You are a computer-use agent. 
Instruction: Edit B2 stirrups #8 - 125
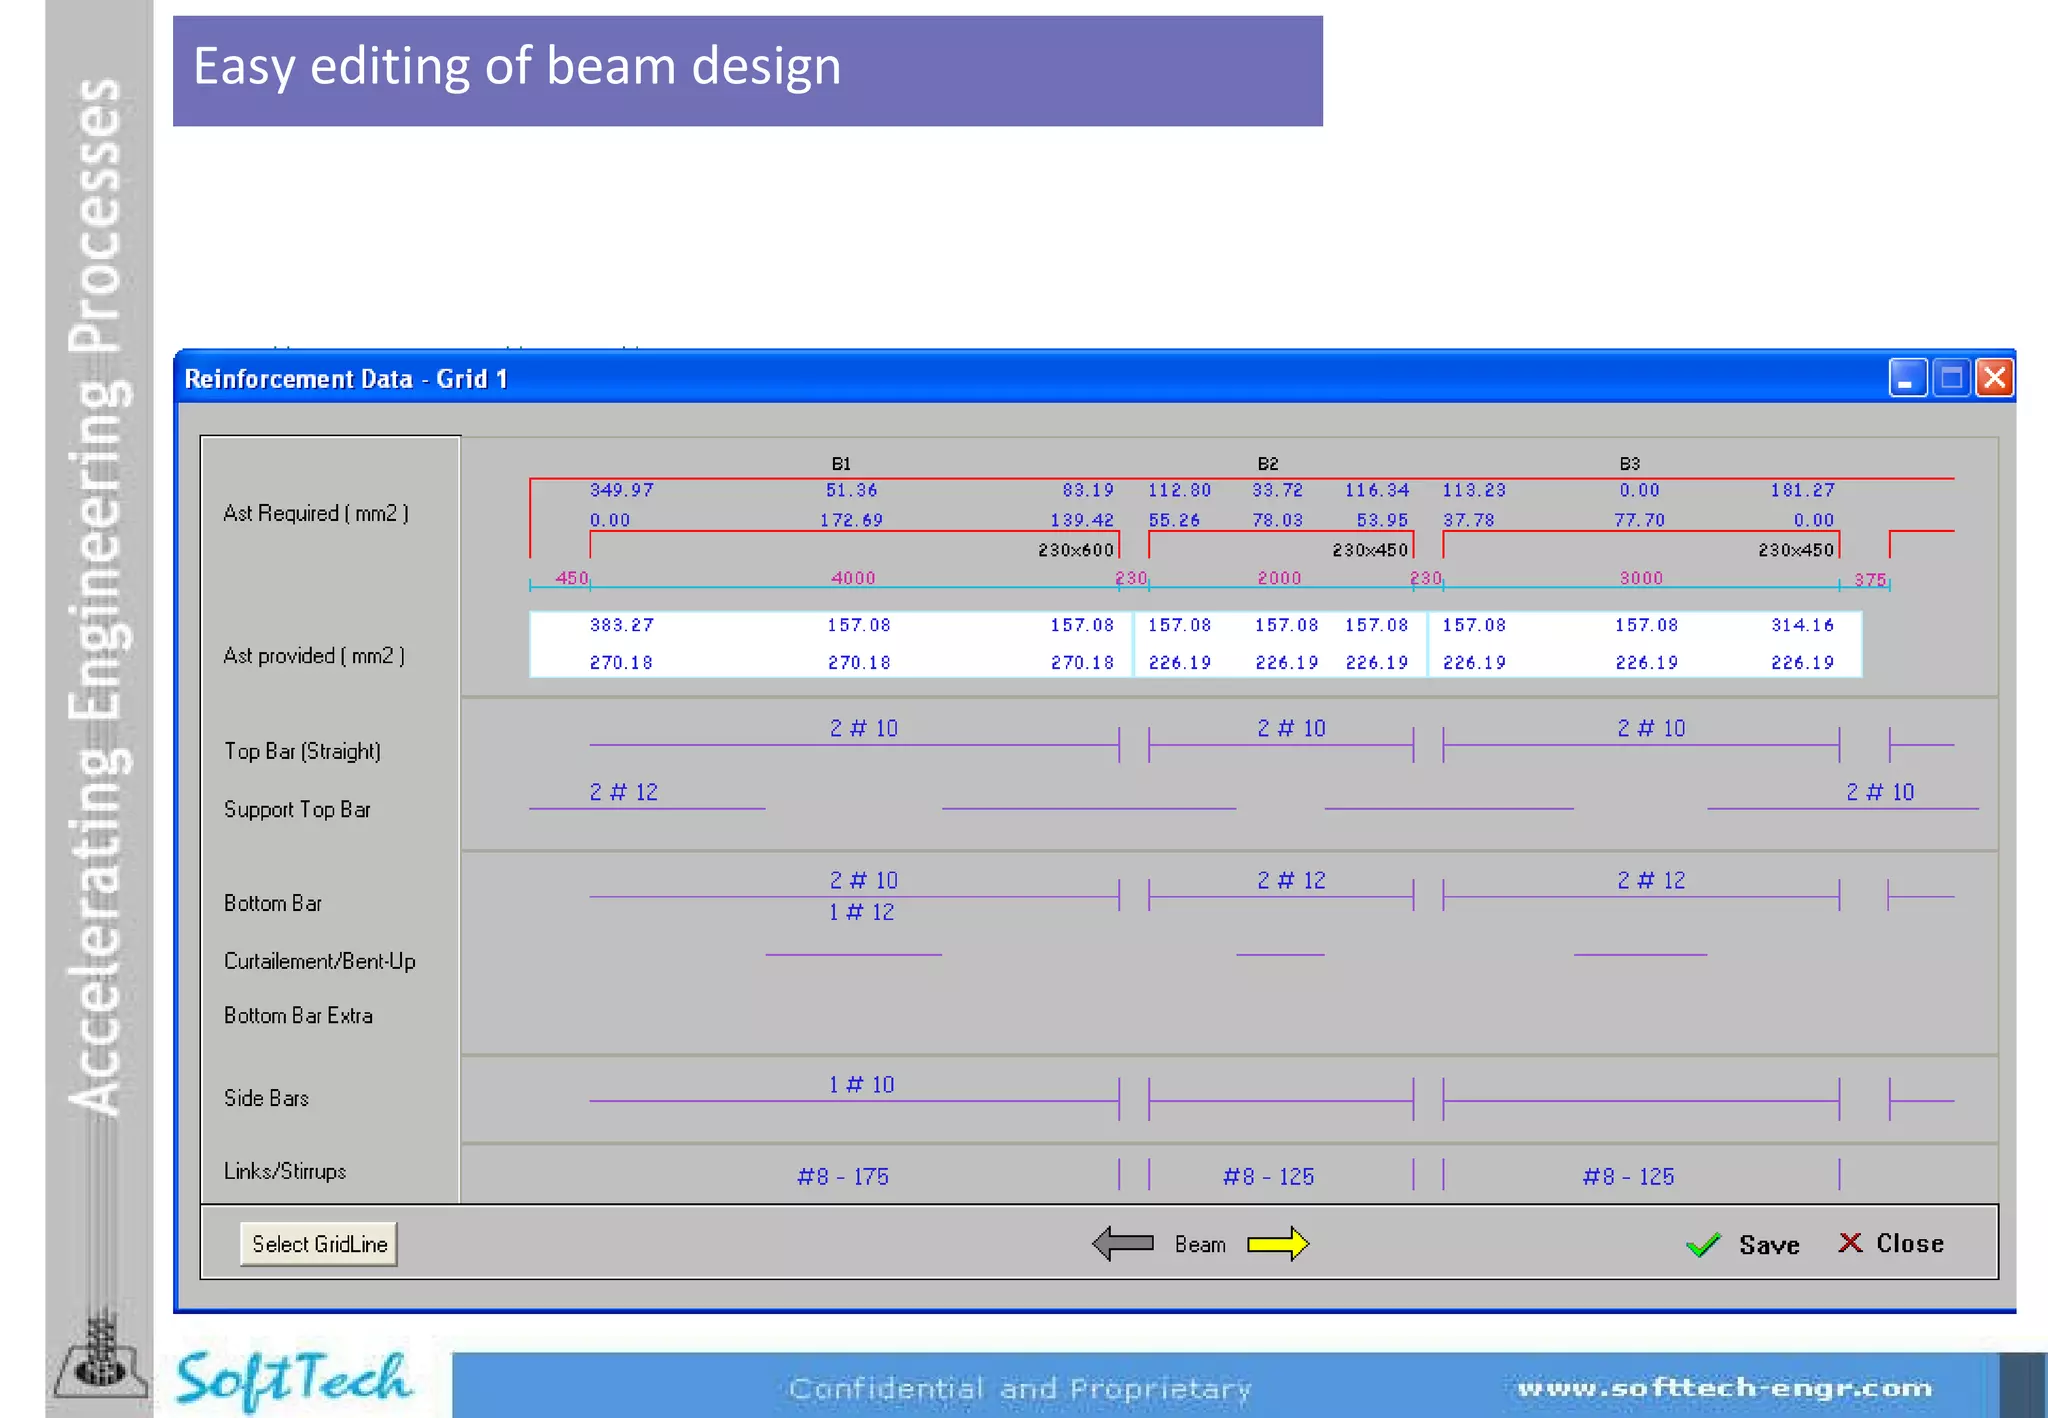pyautogui.click(x=1269, y=1177)
